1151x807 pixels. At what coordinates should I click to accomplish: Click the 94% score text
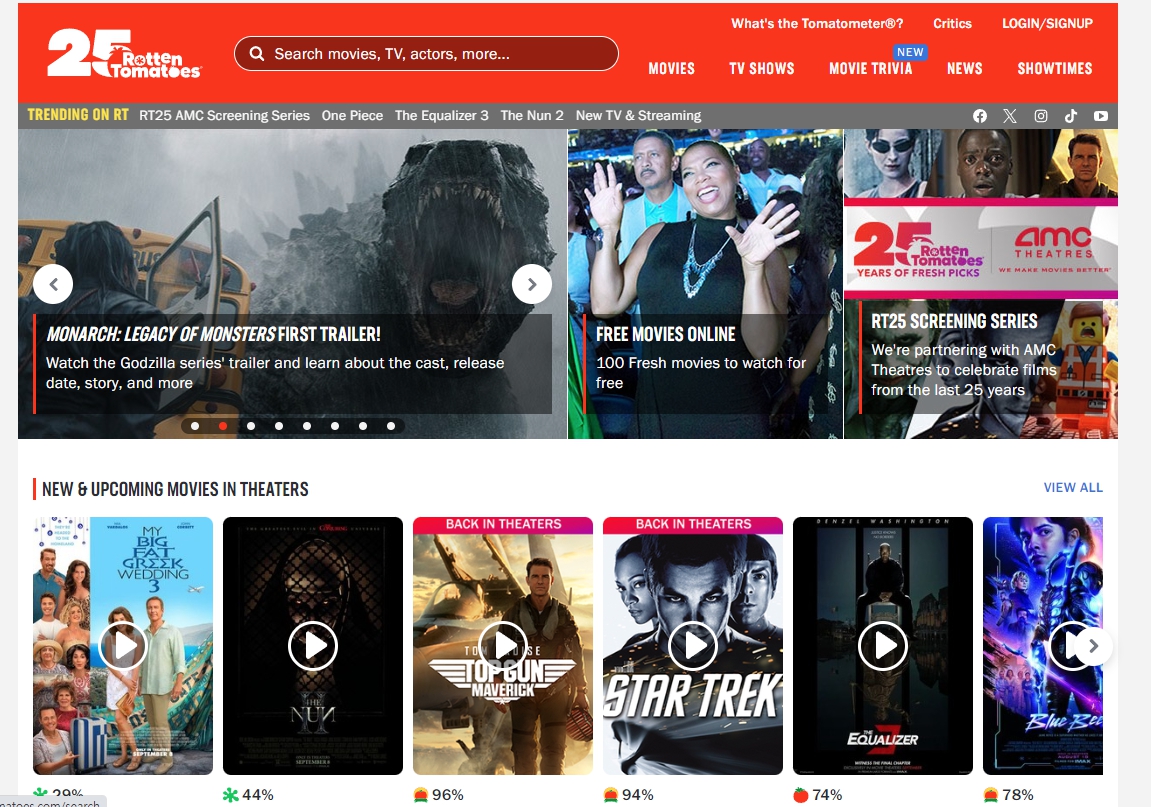click(637, 795)
